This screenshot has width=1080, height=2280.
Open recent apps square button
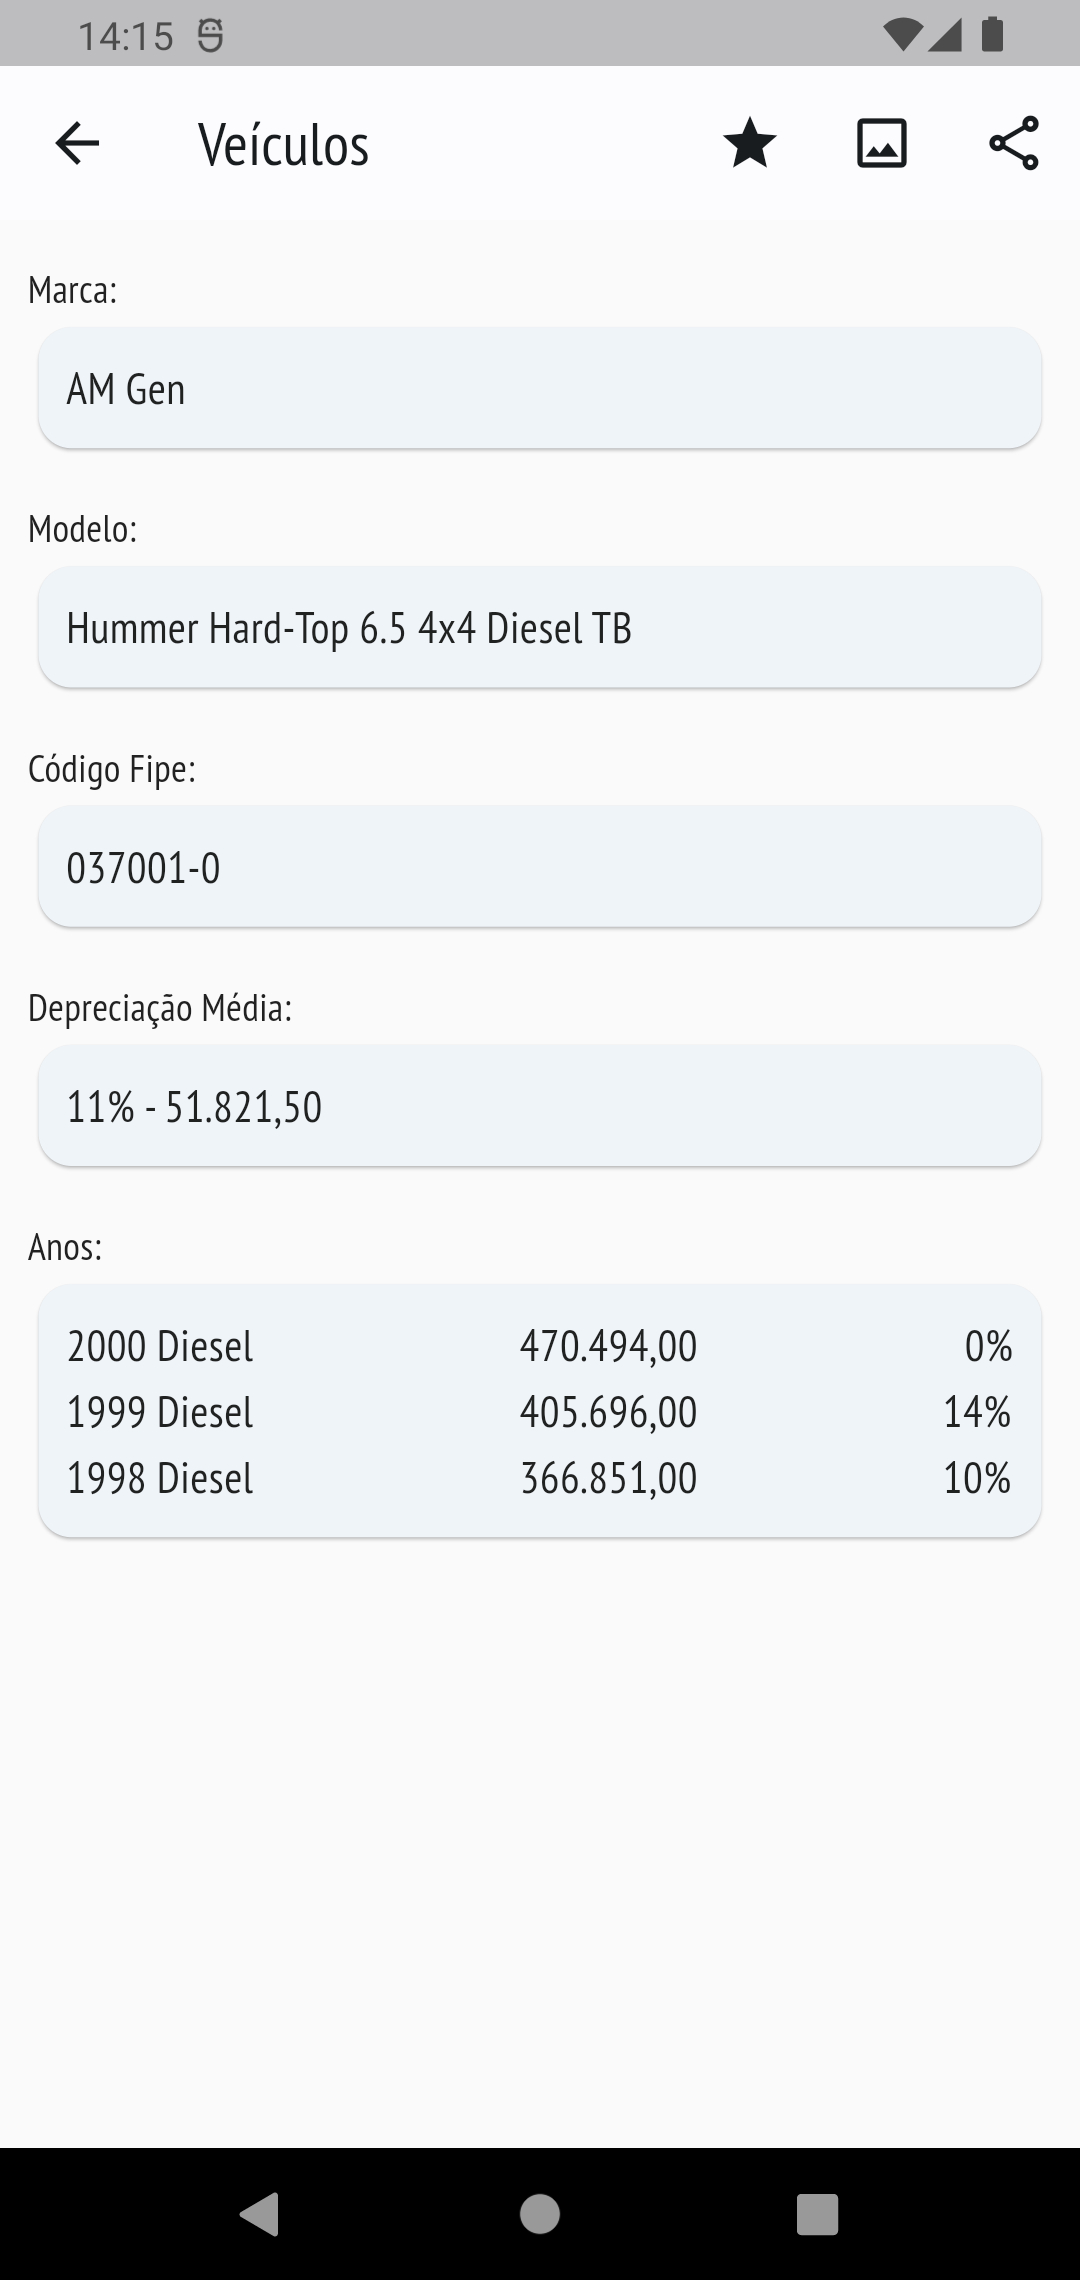[x=816, y=2213]
